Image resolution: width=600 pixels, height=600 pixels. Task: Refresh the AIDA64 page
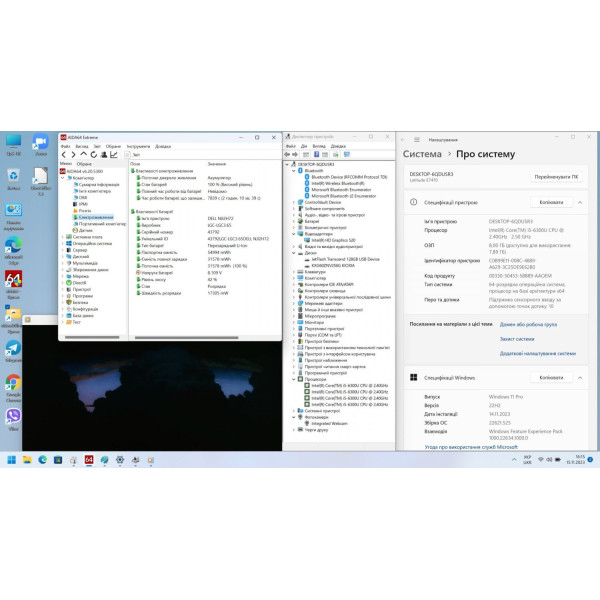pyautogui.click(x=93, y=155)
